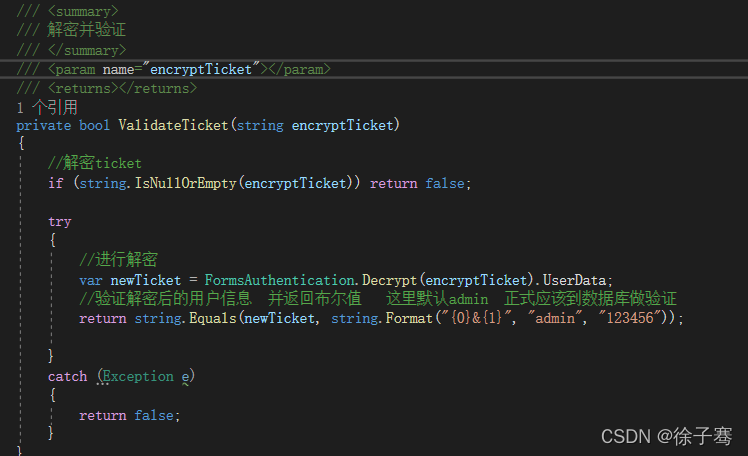
Task: Click the '1 个引用' reference CodeLens link
Action: (x=47, y=107)
